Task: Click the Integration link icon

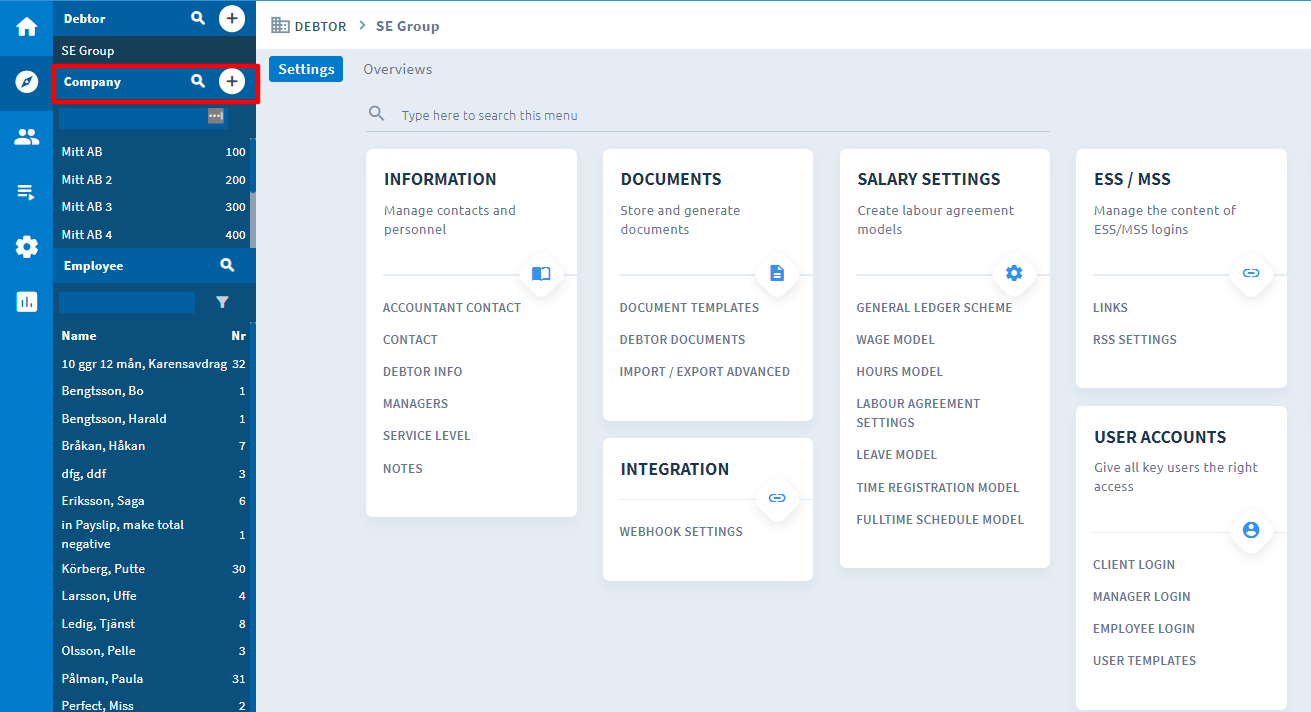Action: coord(777,498)
